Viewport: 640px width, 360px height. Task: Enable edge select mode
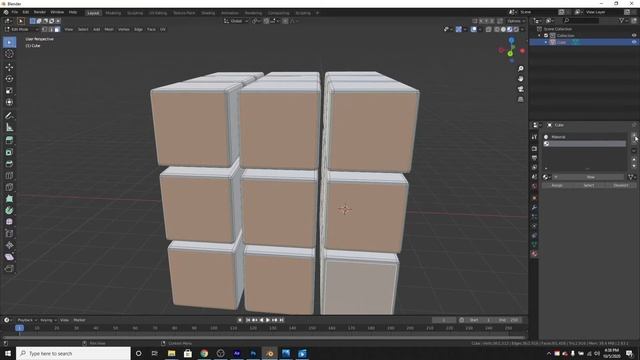[51, 29]
